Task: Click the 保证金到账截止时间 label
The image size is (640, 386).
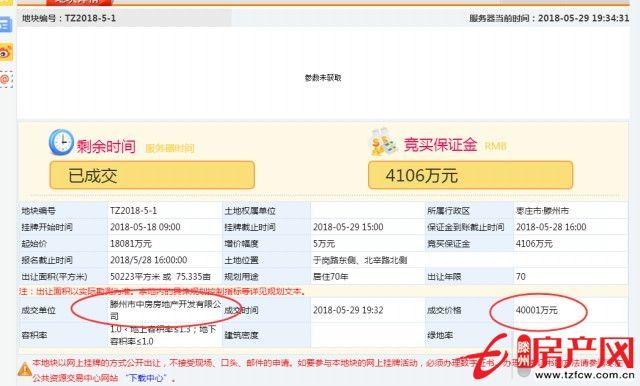Action: (x=466, y=227)
